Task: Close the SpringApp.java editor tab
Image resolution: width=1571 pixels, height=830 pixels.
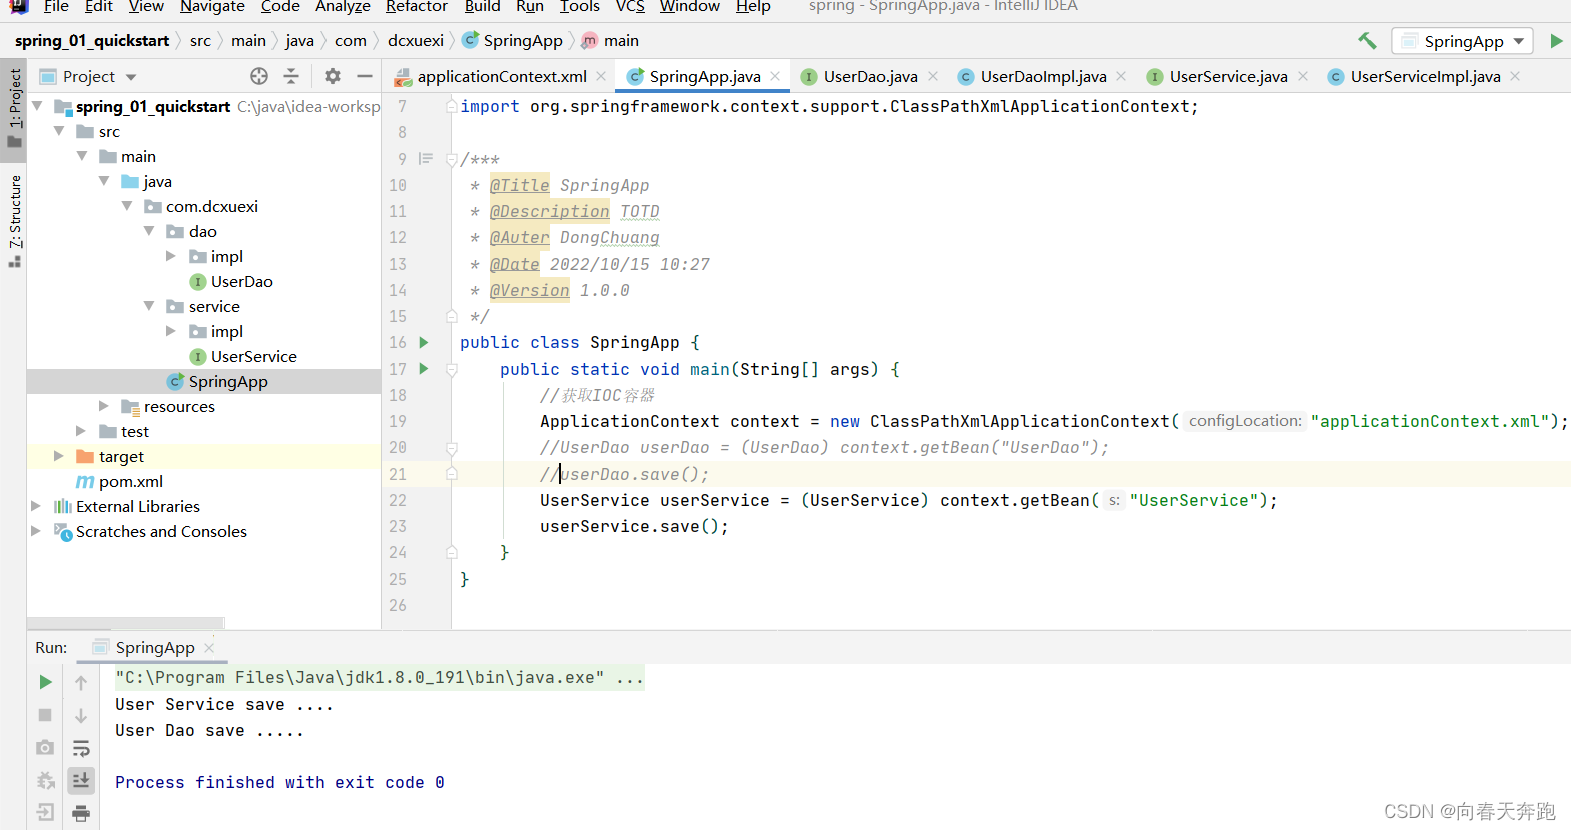Action: pyautogui.click(x=776, y=76)
